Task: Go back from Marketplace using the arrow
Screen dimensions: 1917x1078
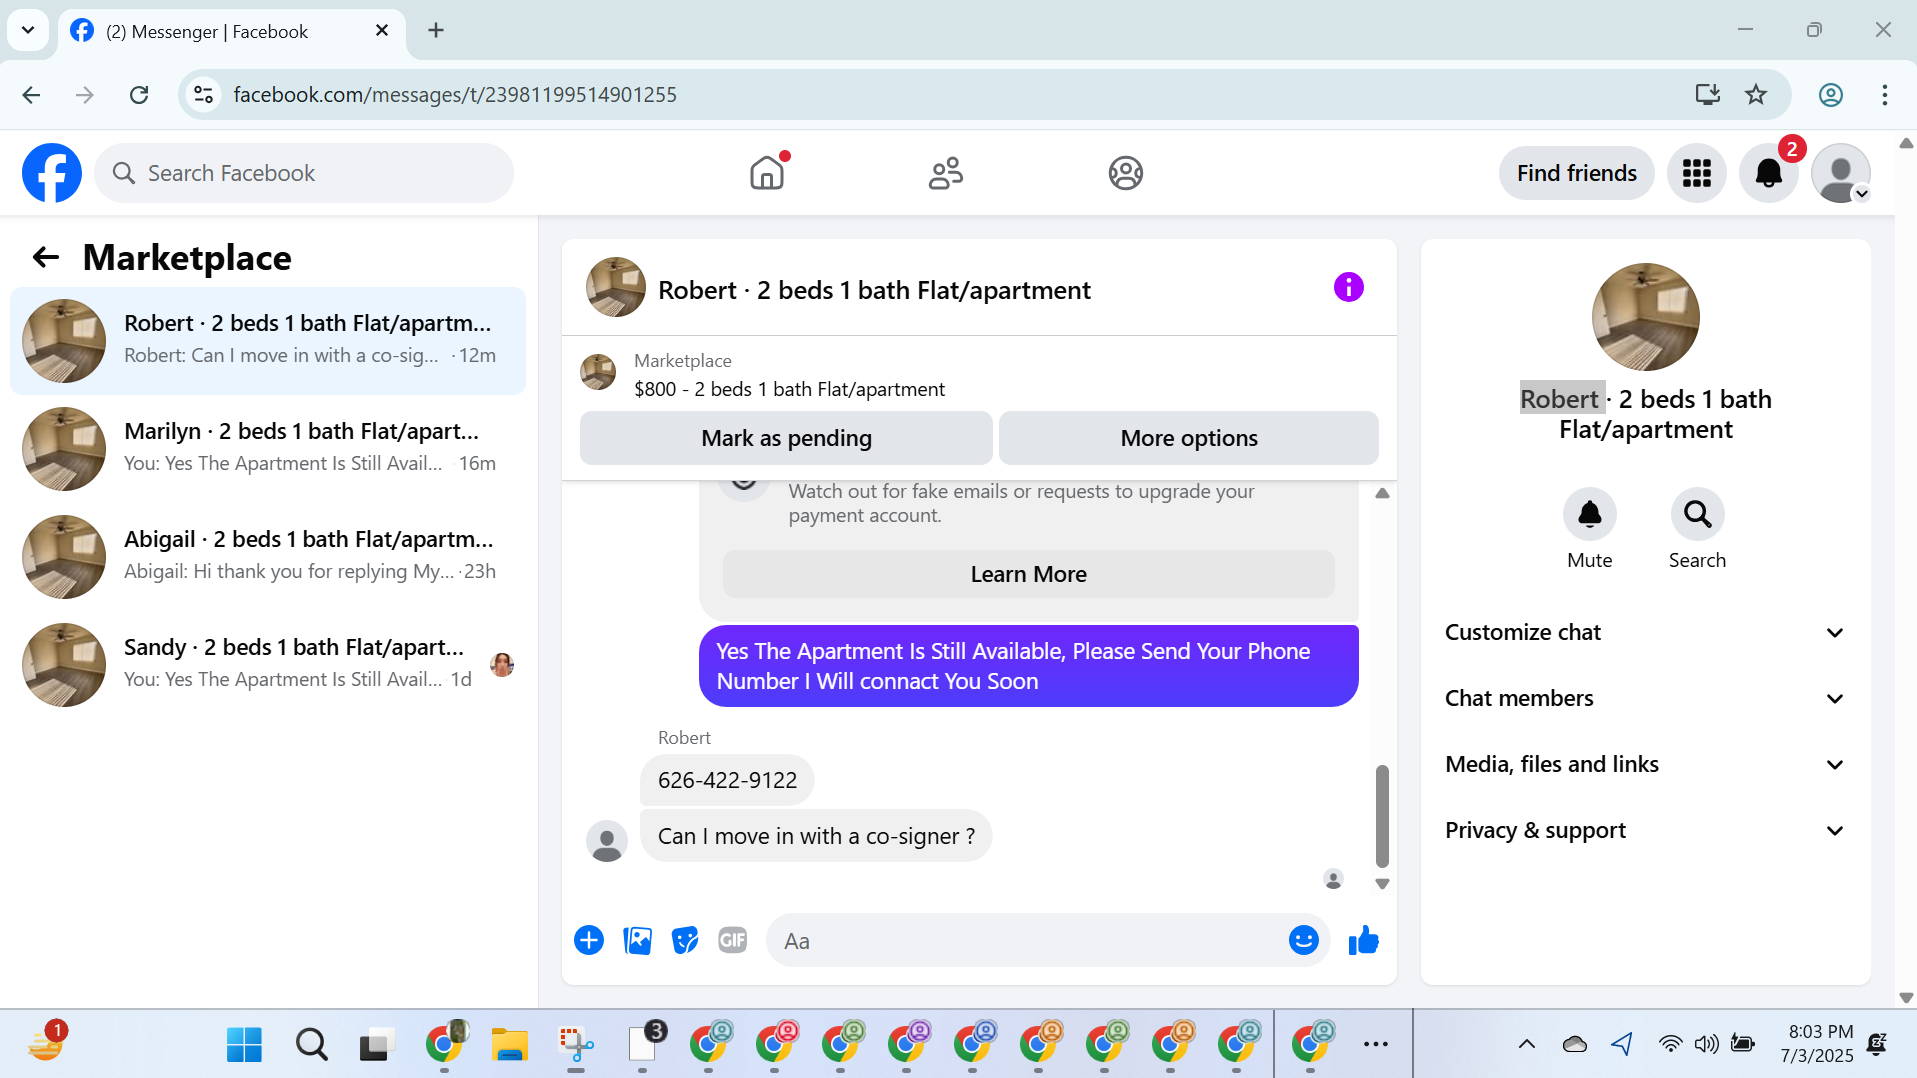Action: click(46, 257)
